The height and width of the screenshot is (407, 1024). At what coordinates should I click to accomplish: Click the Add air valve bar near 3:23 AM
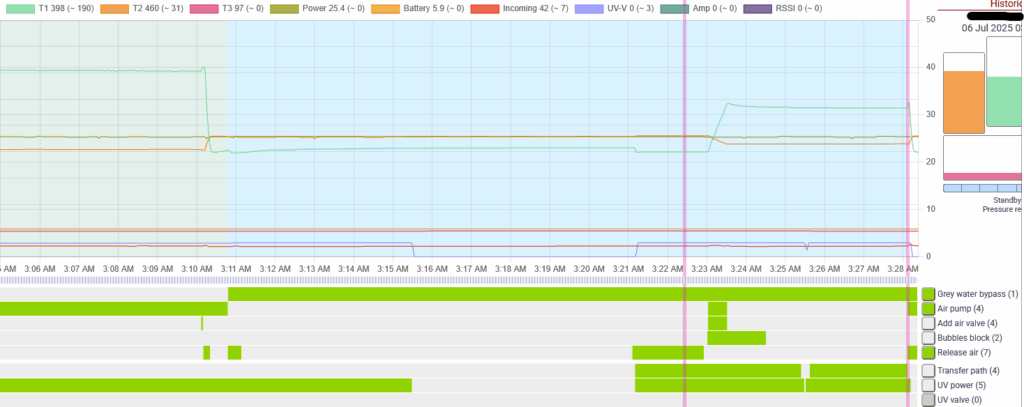tap(717, 323)
